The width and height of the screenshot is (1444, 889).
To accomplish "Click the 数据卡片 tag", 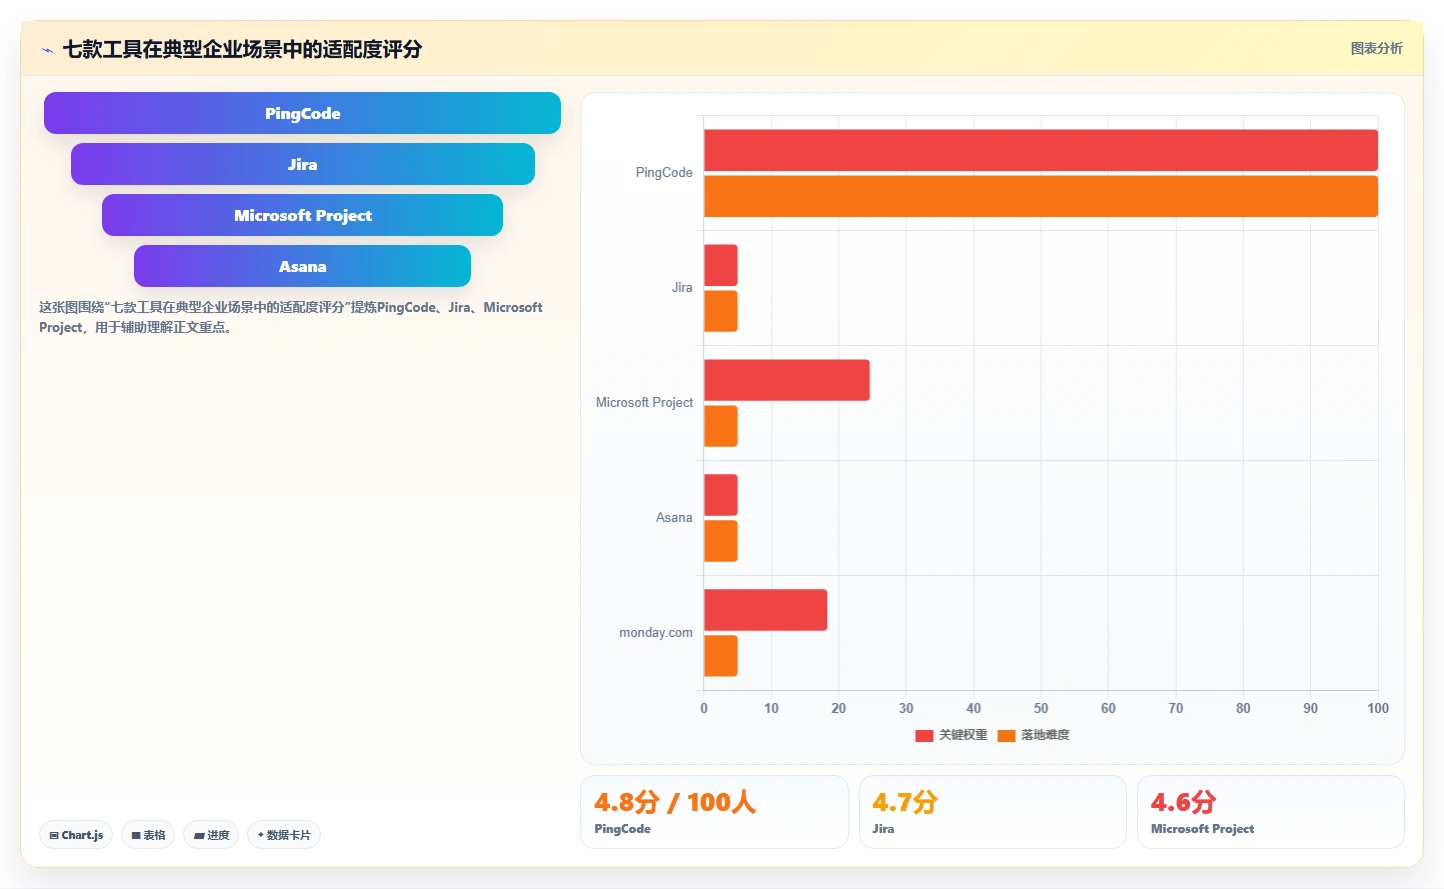I will [x=284, y=835].
